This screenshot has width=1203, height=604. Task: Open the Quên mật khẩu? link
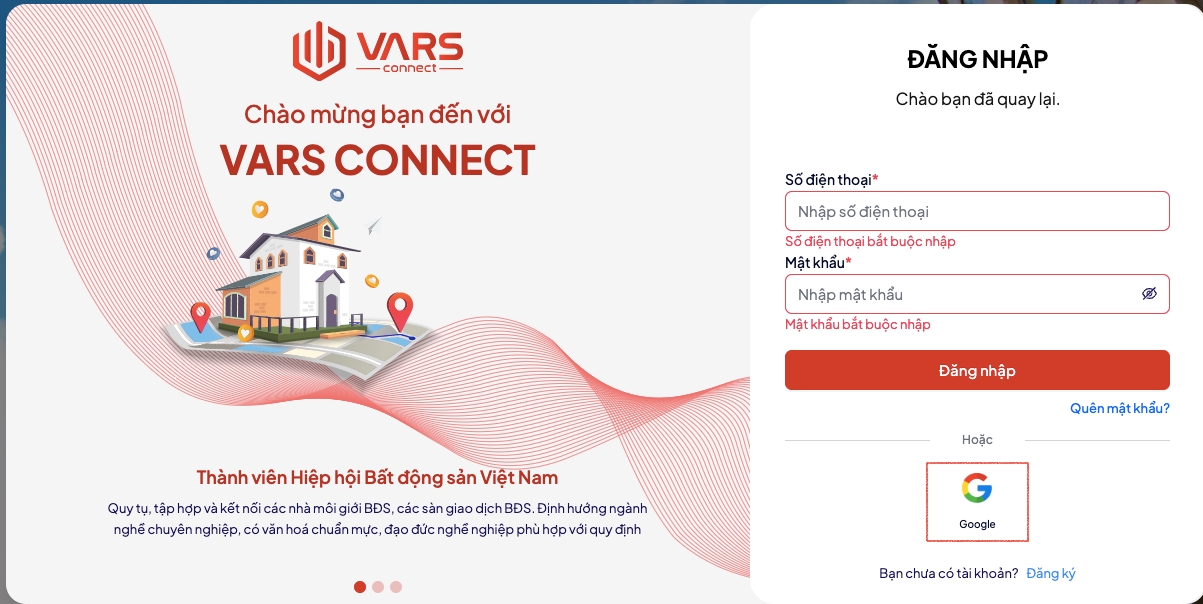pyautogui.click(x=1120, y=408)
